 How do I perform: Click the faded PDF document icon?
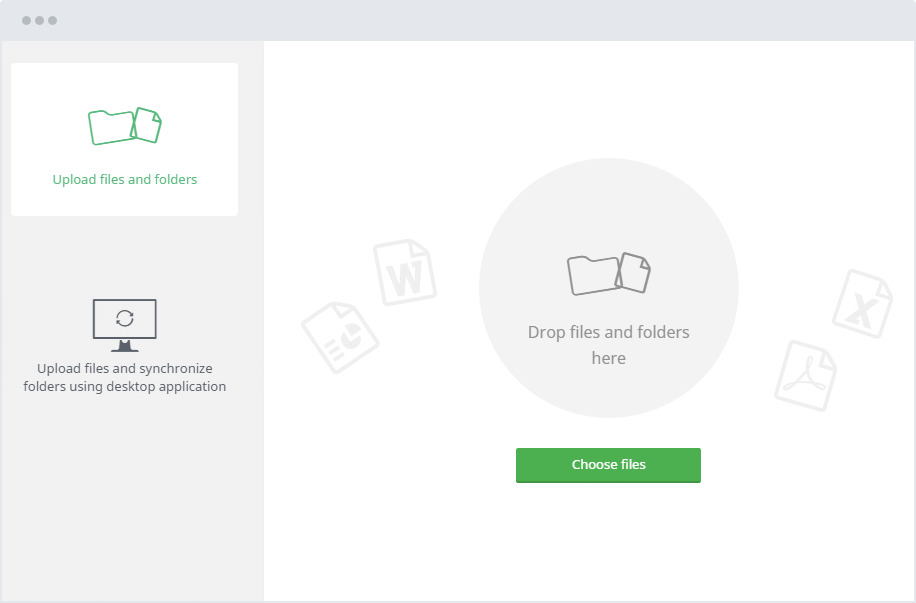pyautogui.click(x=806, y=375)
